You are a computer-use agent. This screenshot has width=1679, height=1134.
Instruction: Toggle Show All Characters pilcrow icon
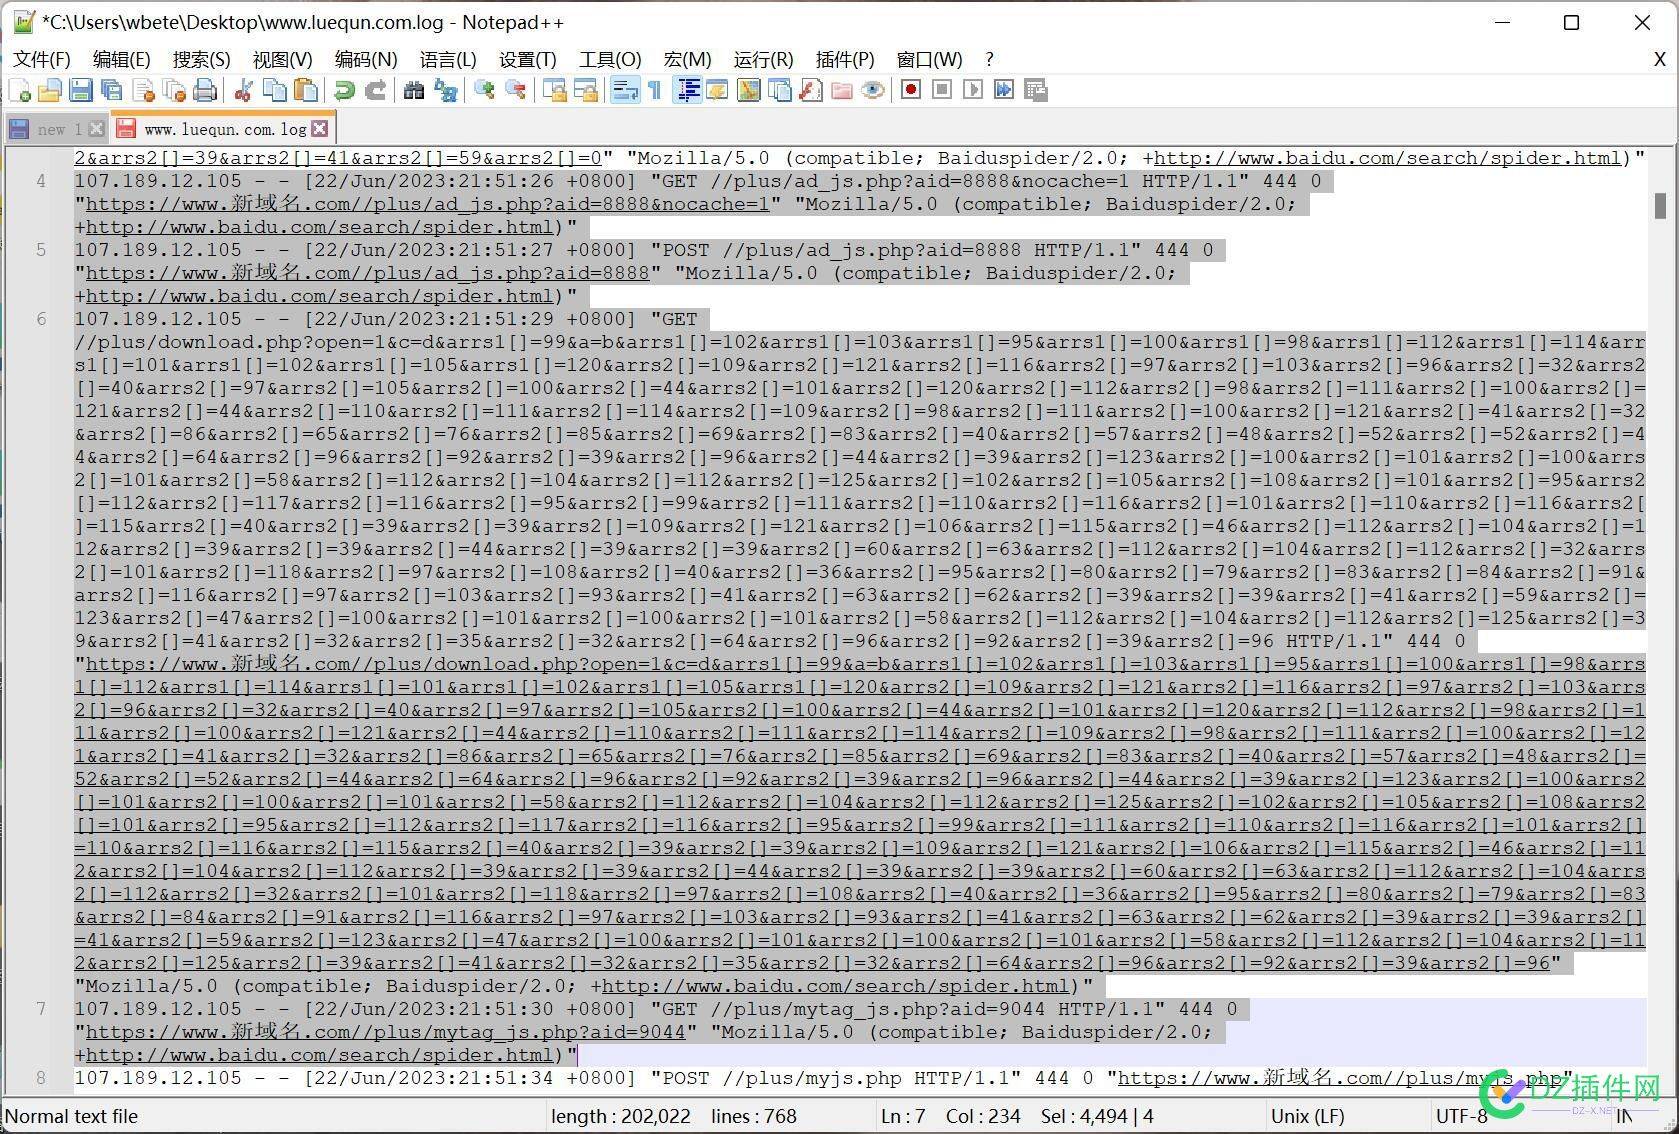point(655,91)
